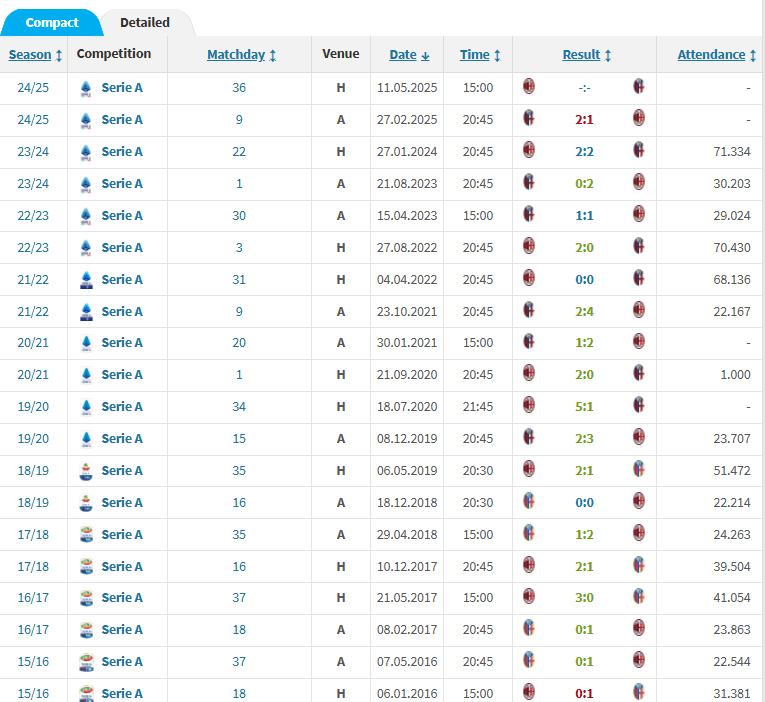Click the Venue column header

click(341, 54)
